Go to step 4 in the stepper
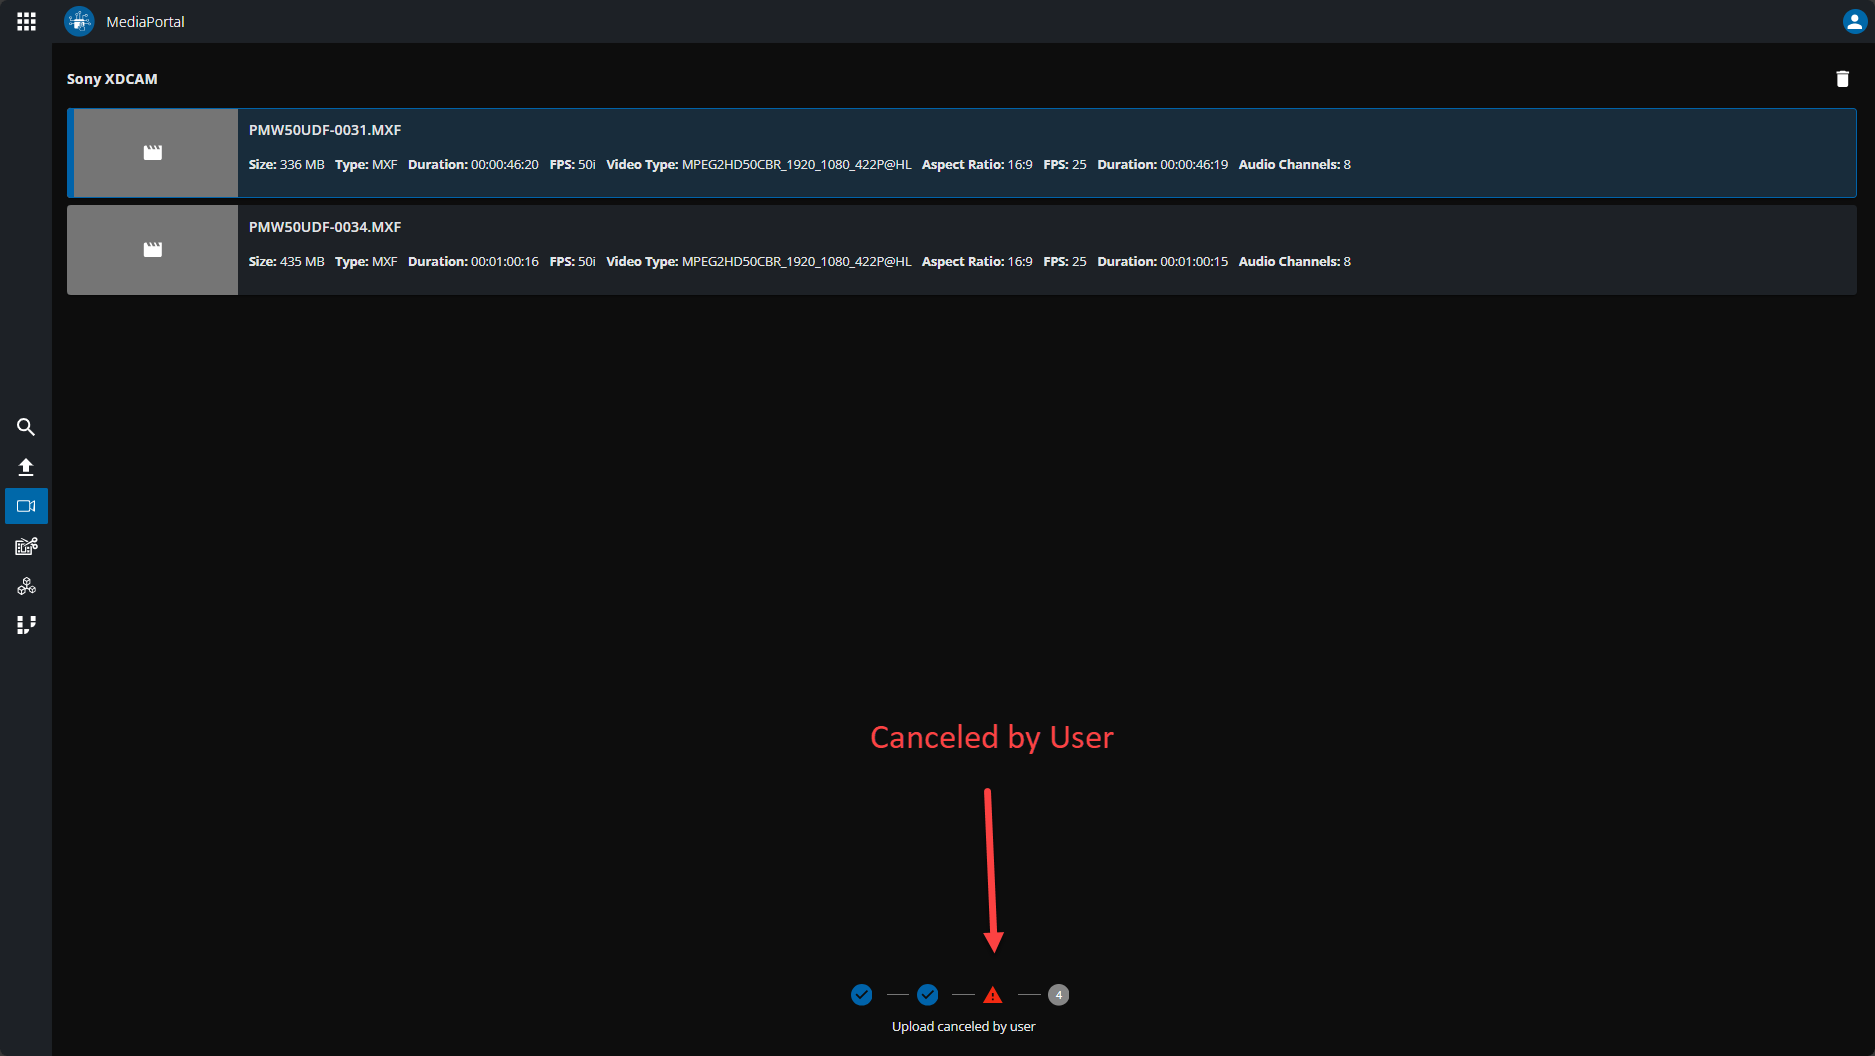Screen dimensions: 1875x1056 1058,994
